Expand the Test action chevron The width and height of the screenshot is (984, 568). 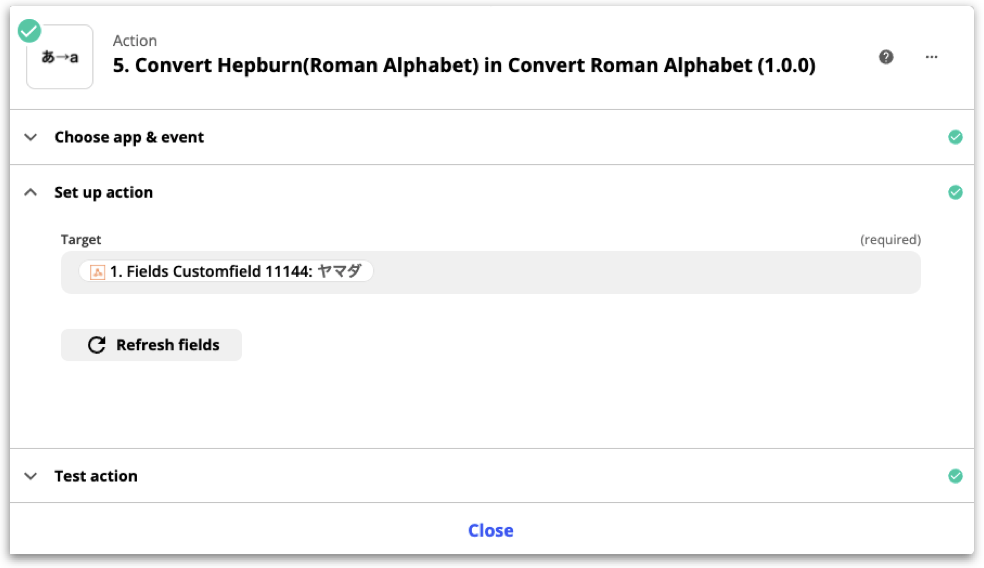pyautogui.click(x=31, y=476)
